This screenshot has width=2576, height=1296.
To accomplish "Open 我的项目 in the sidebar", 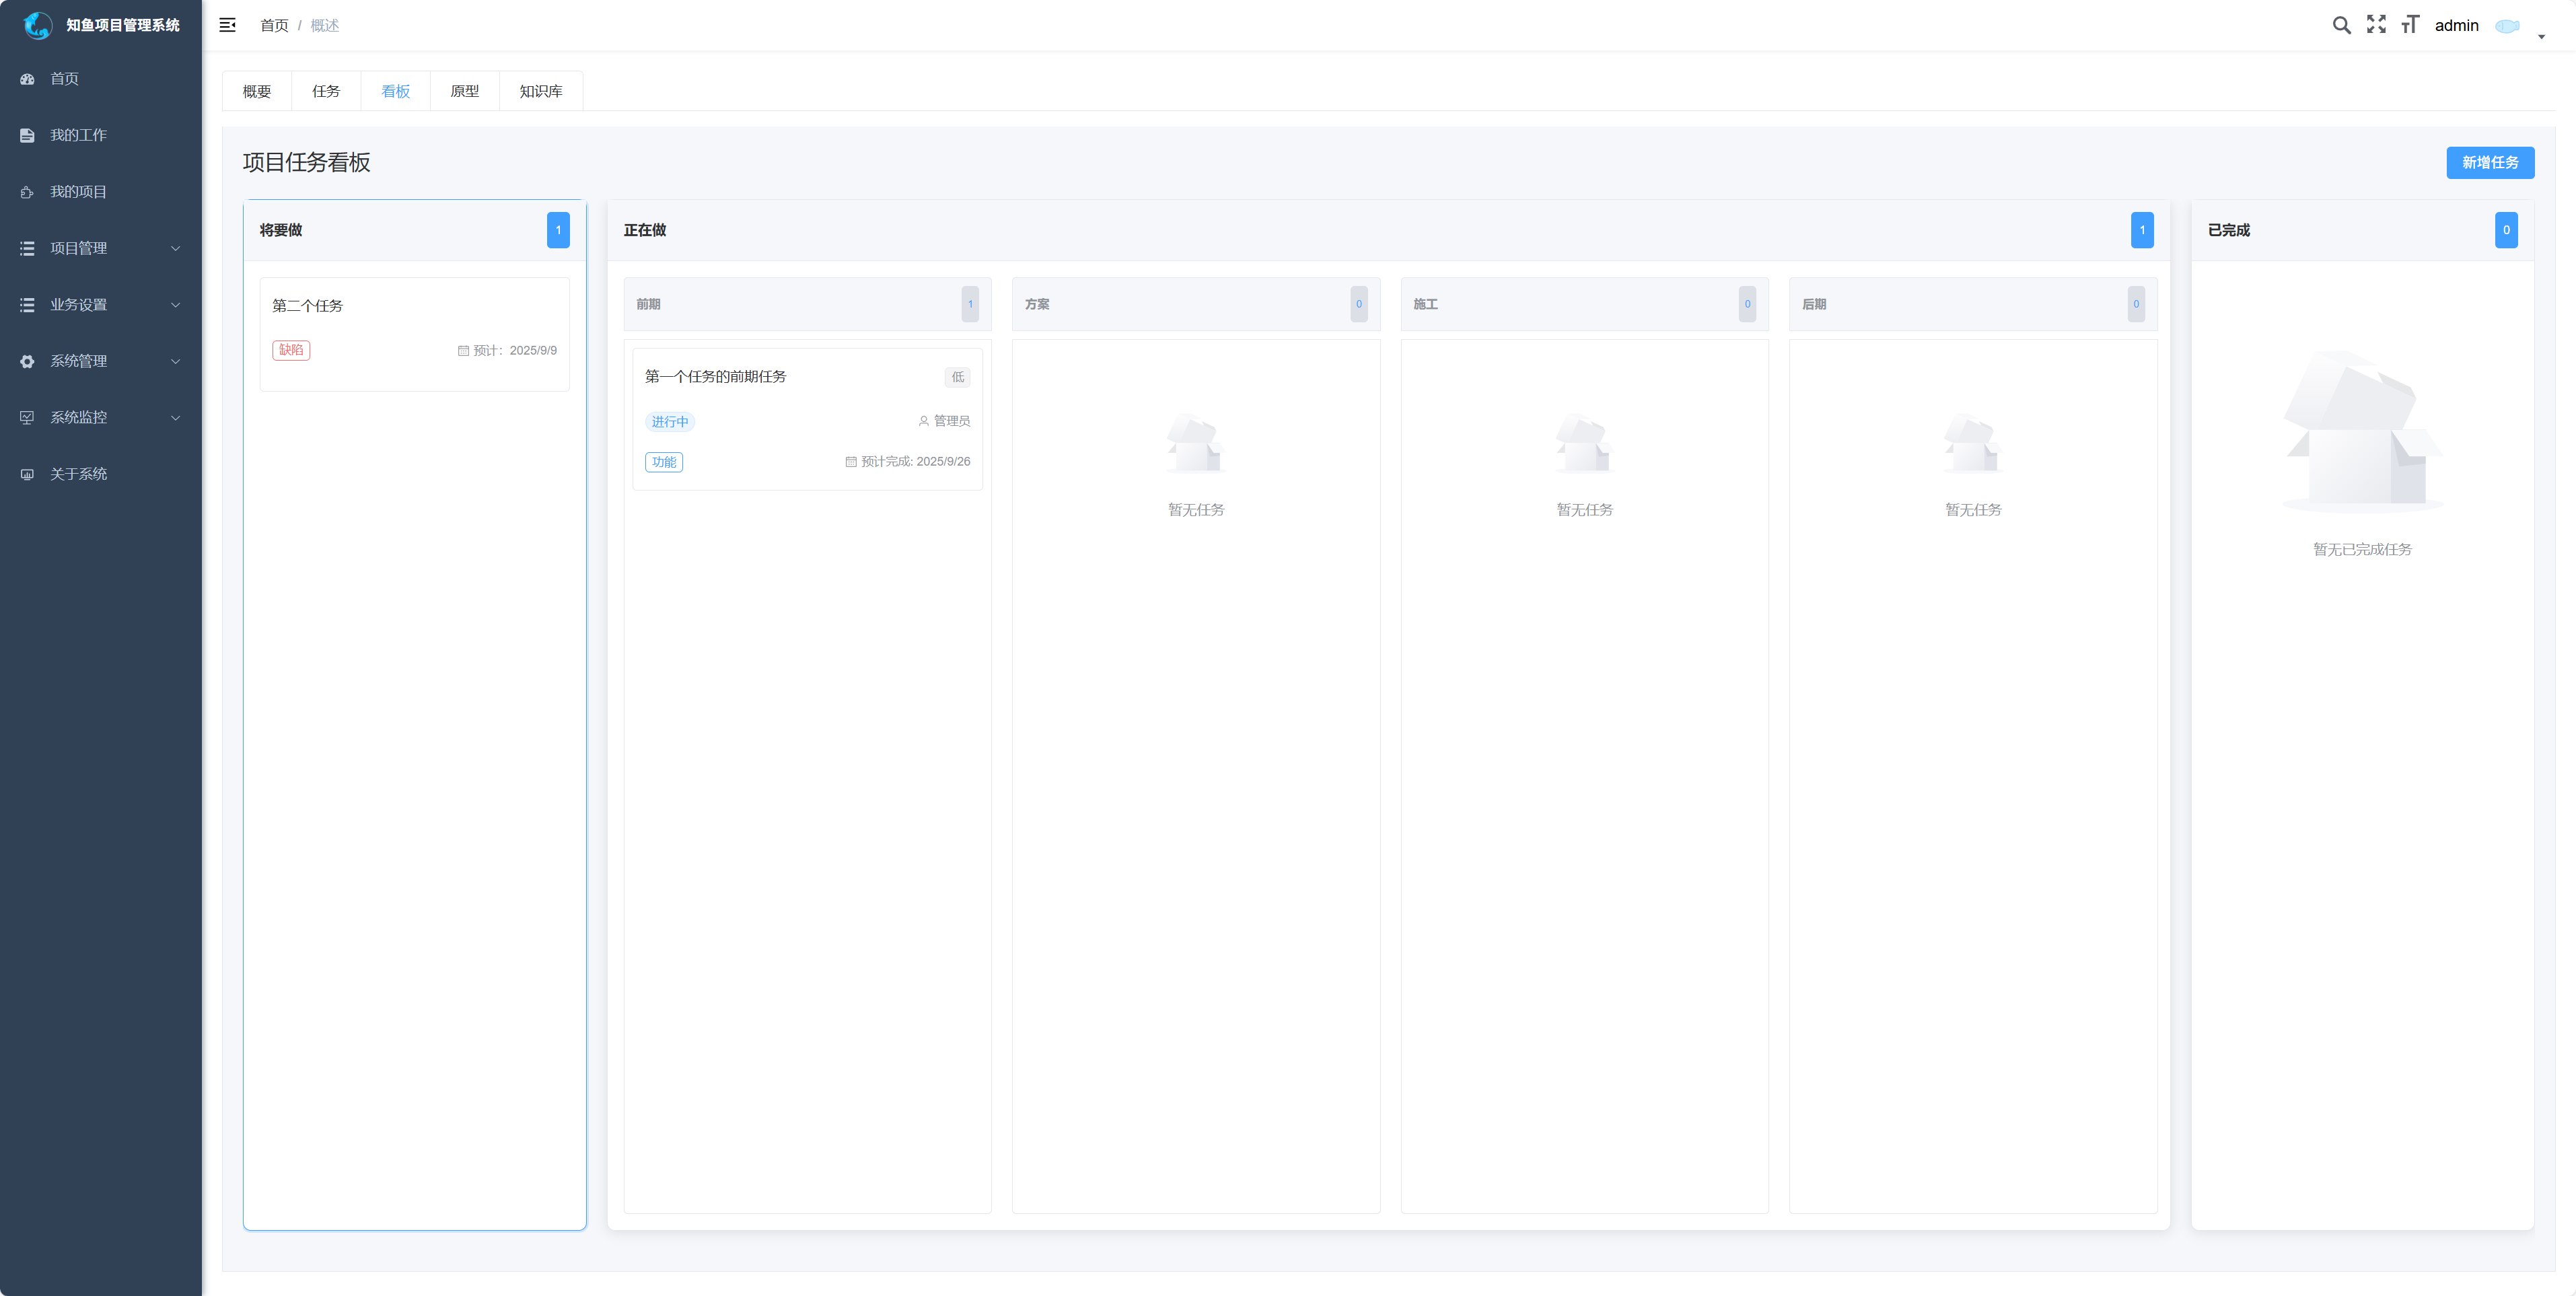I will 78,192.
